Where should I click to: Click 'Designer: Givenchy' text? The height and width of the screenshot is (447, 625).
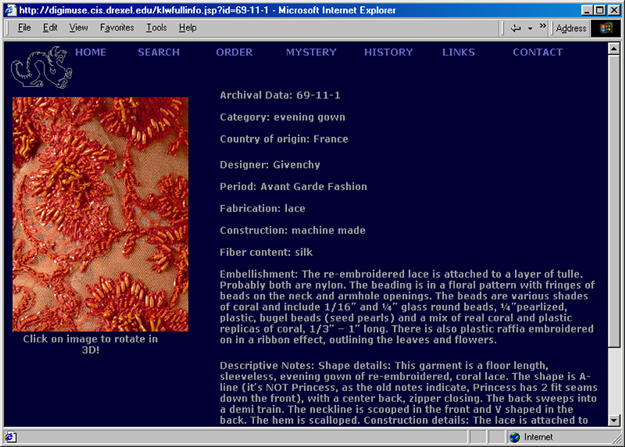pos(270,165)
